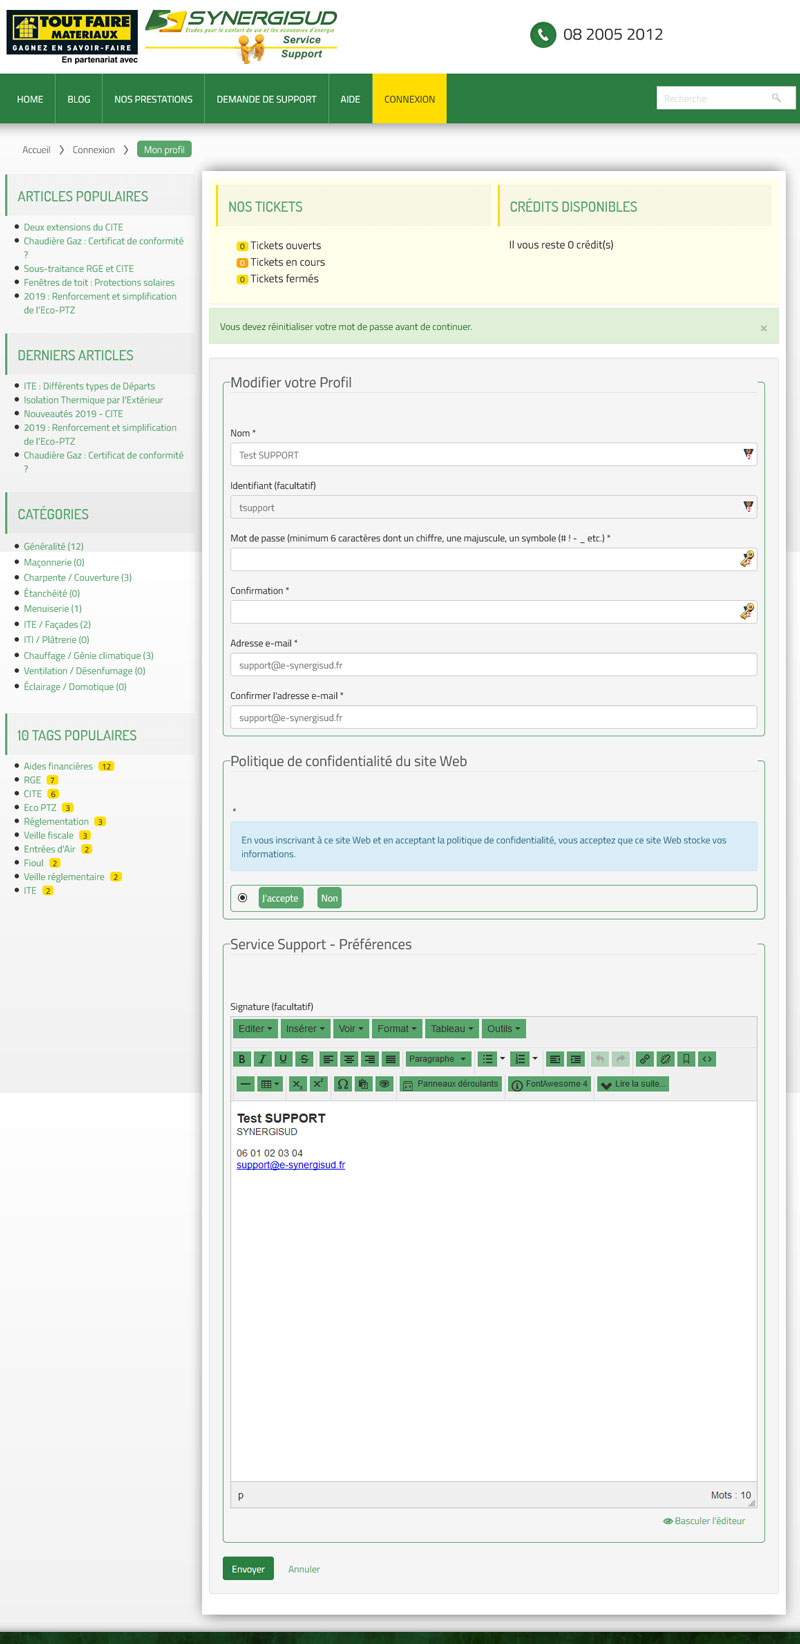Click the search magnifier icon

776,98
